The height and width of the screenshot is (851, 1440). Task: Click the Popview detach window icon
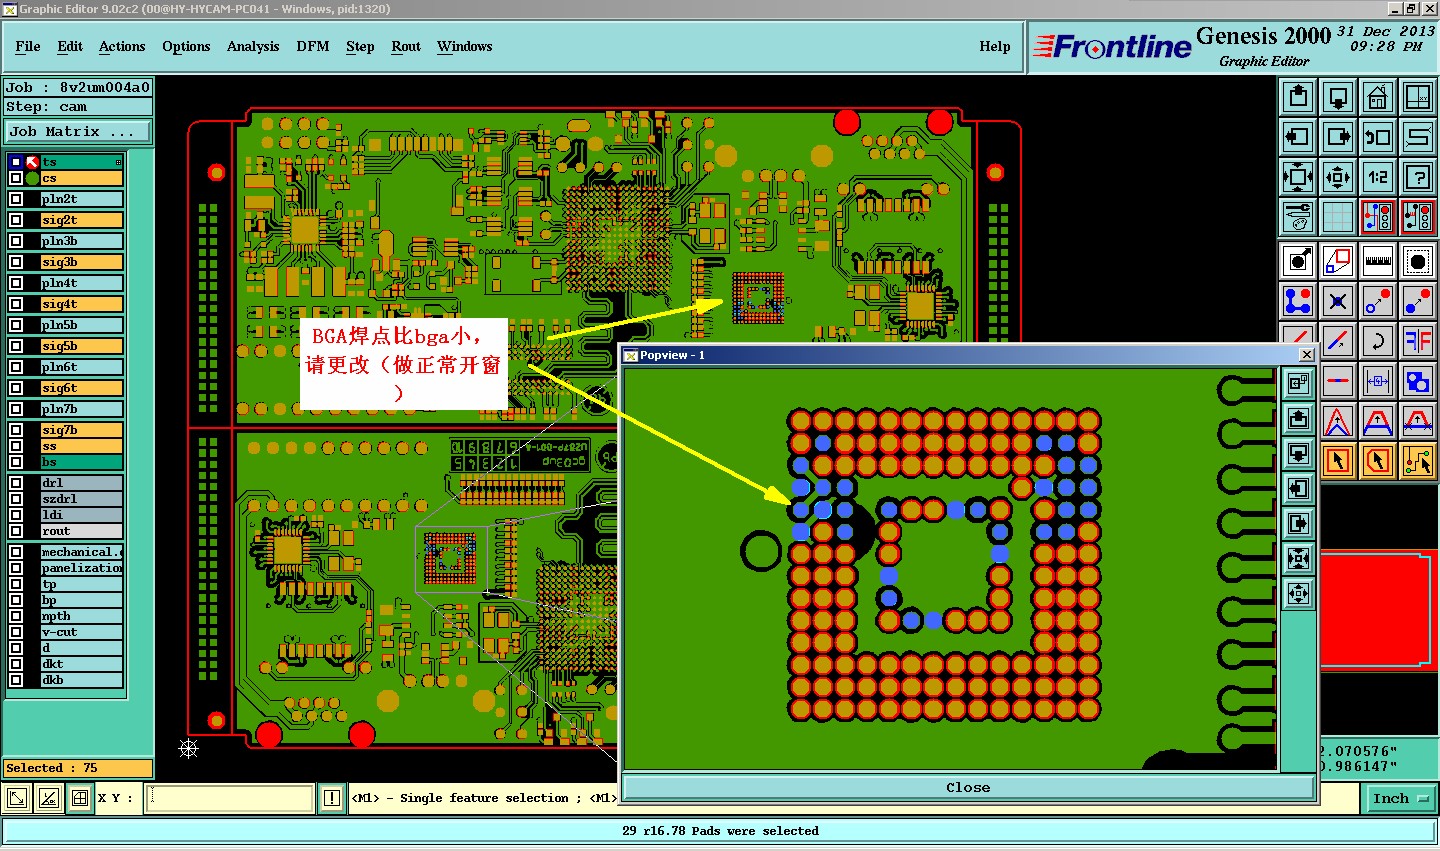click(x=1298, y=383)
